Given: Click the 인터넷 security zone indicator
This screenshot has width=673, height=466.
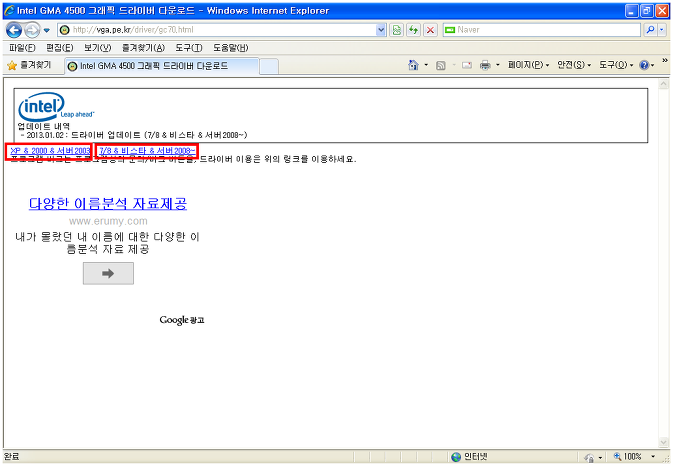Looking at the screenshot, I should pos(470,457).
